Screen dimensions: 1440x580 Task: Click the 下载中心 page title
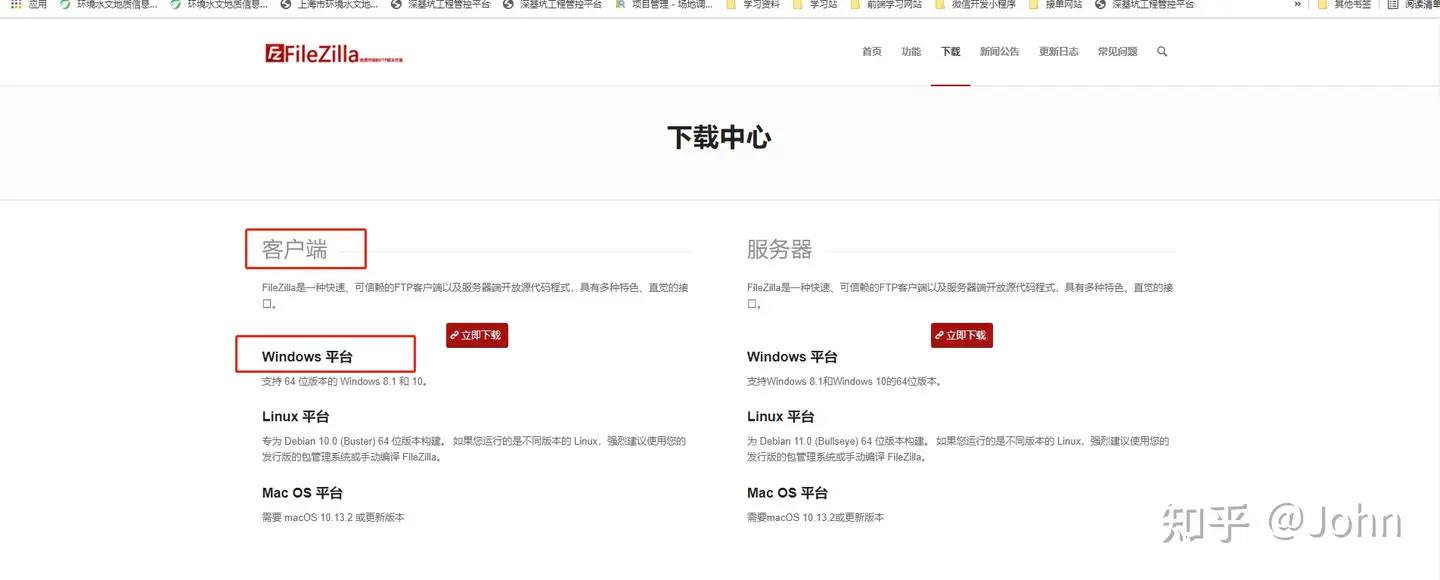coord(719,137)
